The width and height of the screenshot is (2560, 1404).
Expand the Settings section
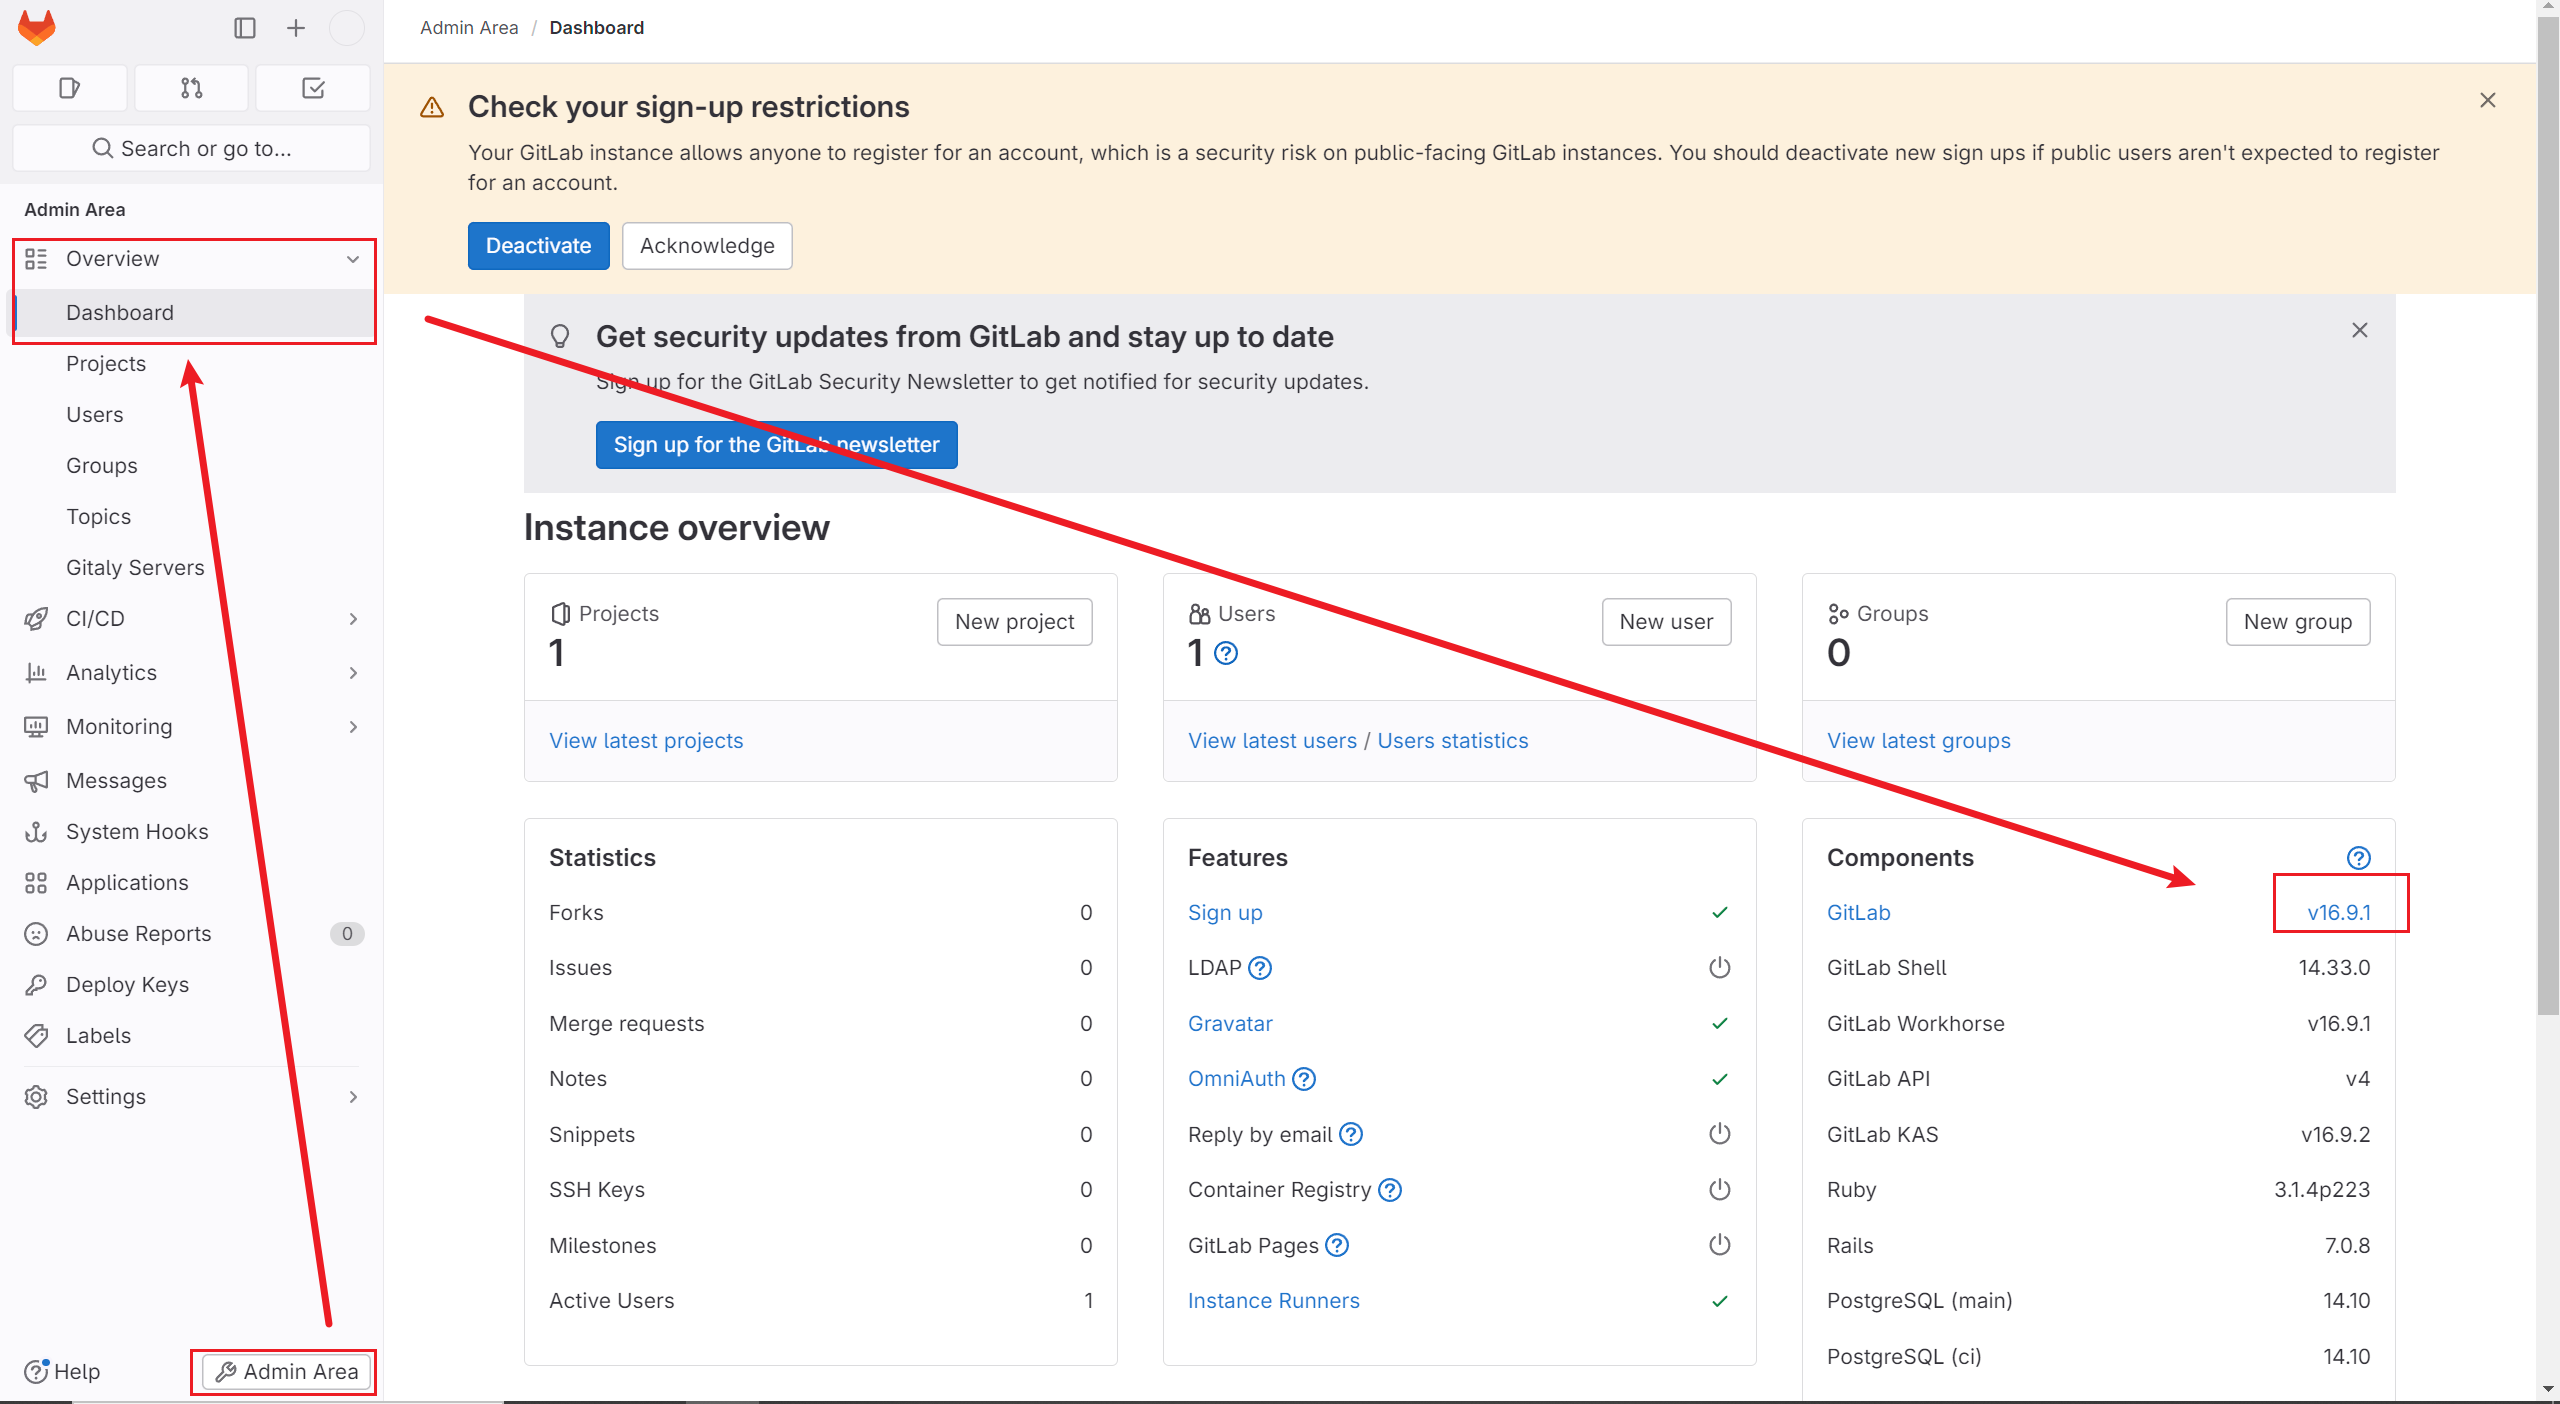click(193, 1097)
